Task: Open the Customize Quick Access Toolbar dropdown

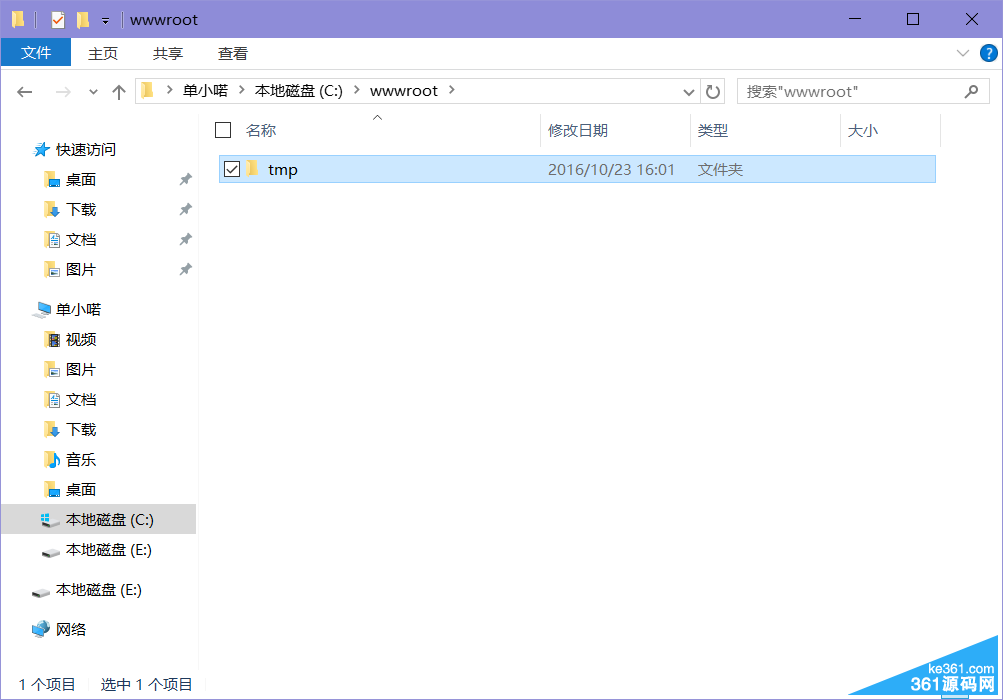Action: pyautogui.click(x=106, y=21)
